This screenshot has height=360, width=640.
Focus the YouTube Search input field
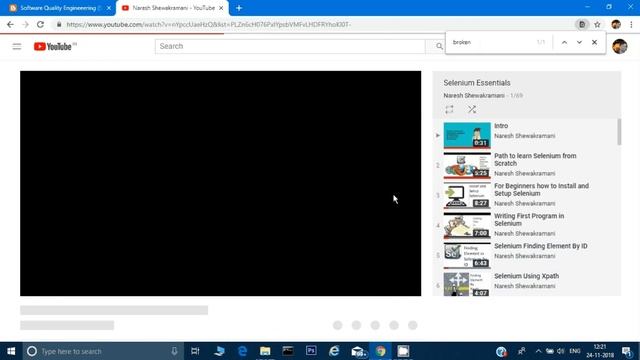[290, 46]
